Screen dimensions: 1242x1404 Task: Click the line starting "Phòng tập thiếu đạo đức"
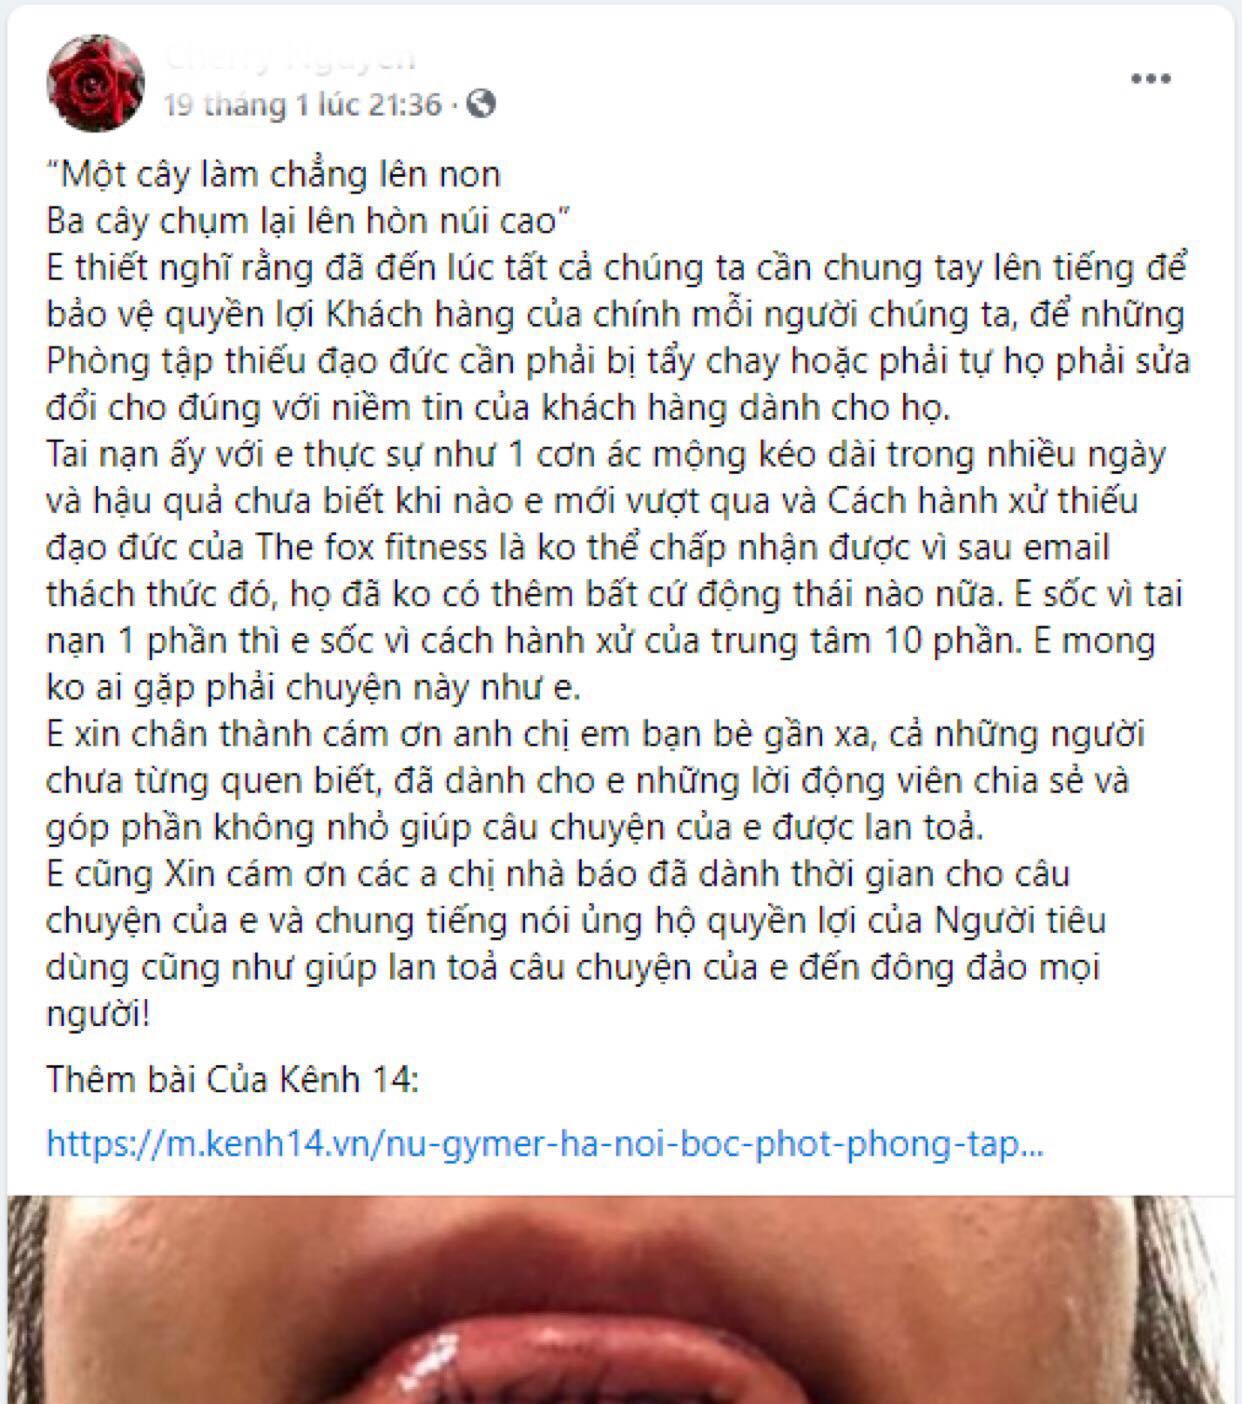(618, 360)
